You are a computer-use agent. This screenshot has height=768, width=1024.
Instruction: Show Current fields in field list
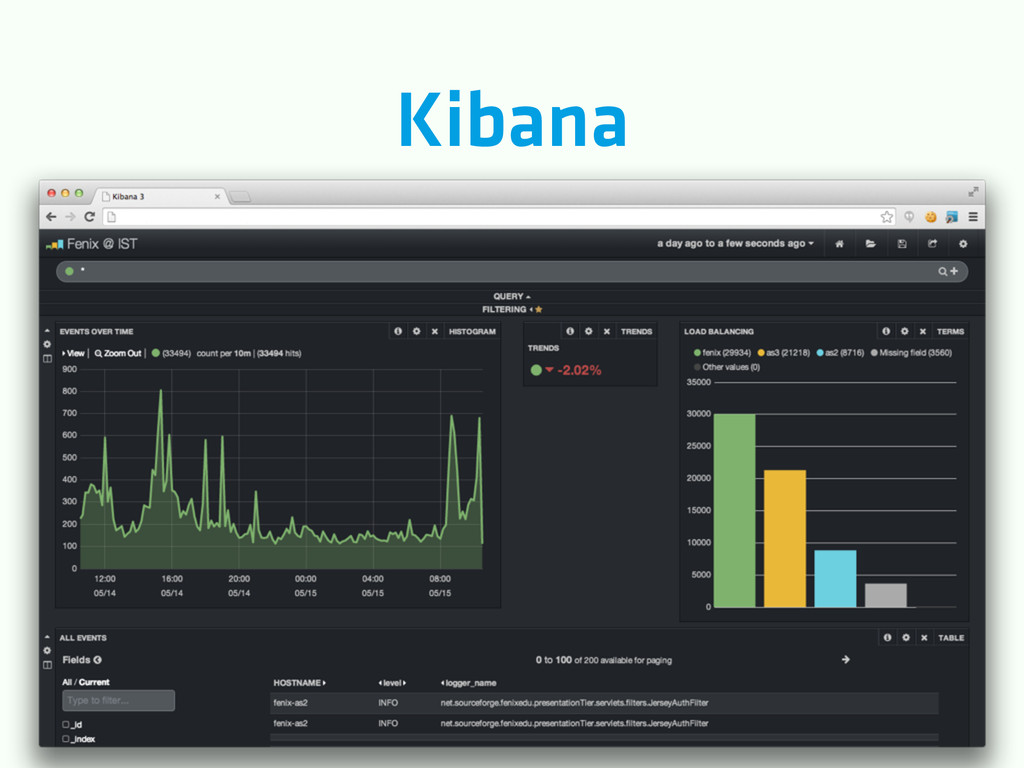tap(94, 682)
